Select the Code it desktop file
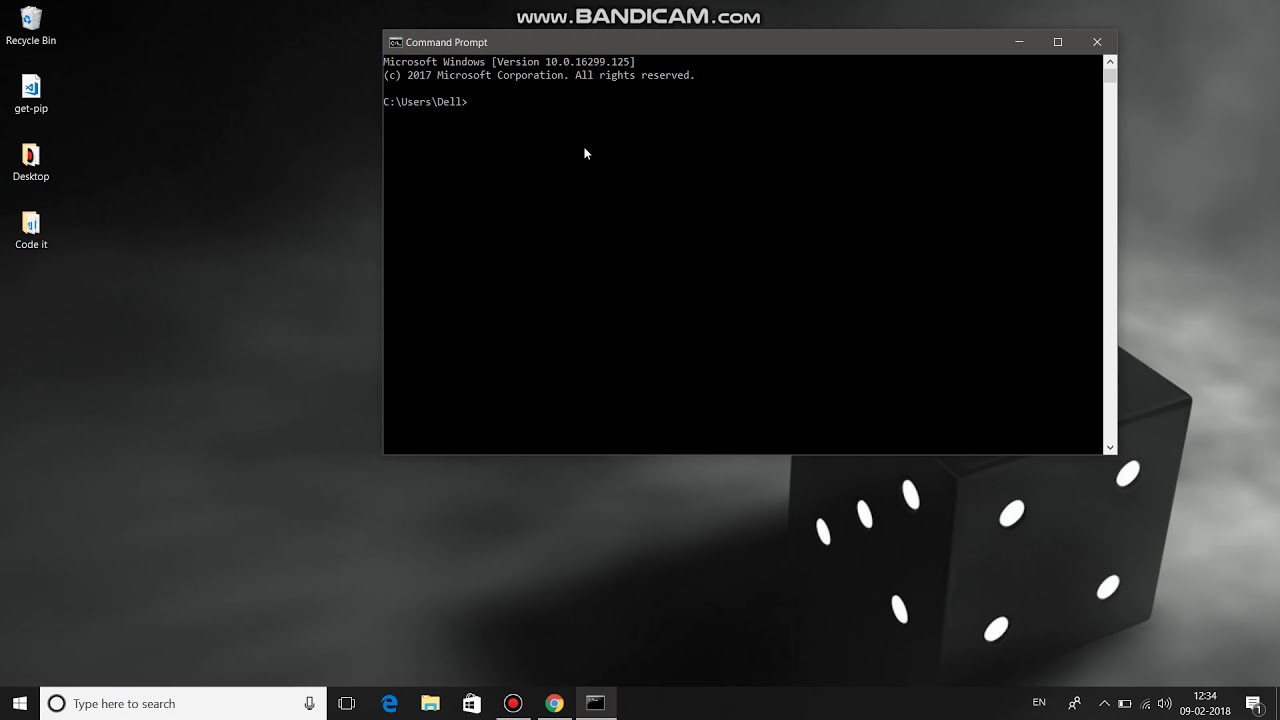The height and width of the screenshot is (720, 1280). pyautogui.click(x=31, y=230)
